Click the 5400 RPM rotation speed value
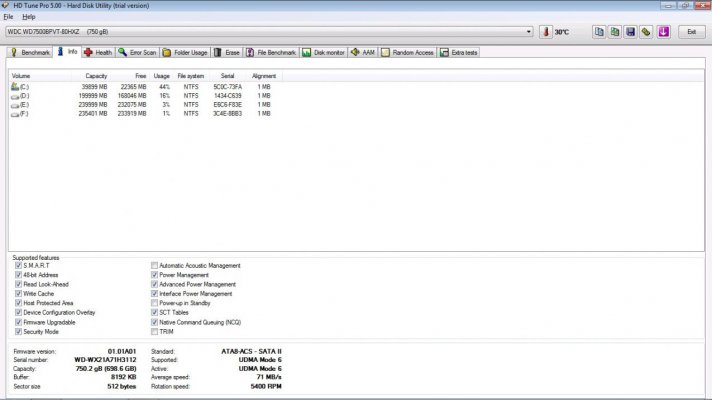Screen dimensions: 712x400 (x=266, y=386)
